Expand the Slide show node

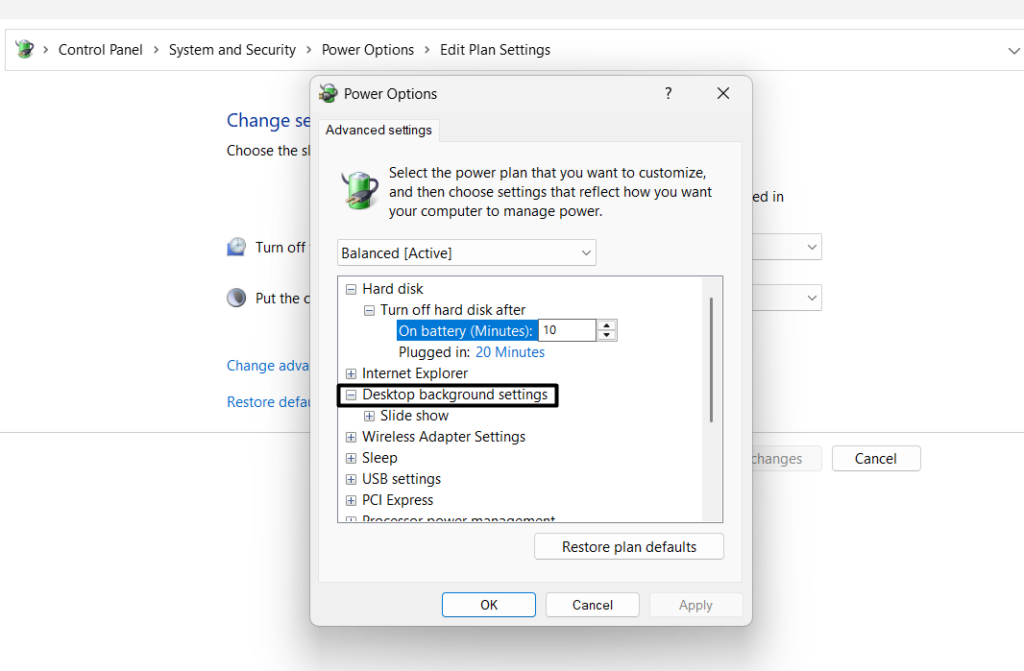[369, 416]
